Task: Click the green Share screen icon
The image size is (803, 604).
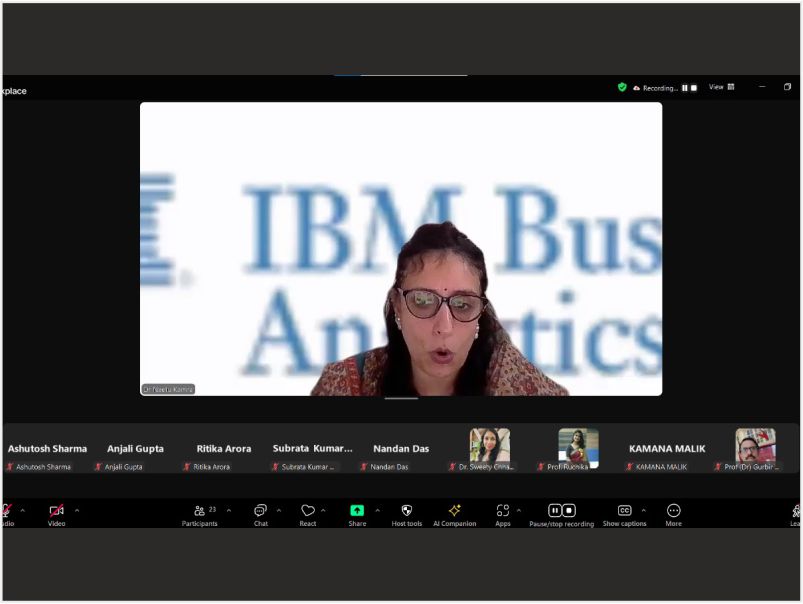Action: point(357,511)
